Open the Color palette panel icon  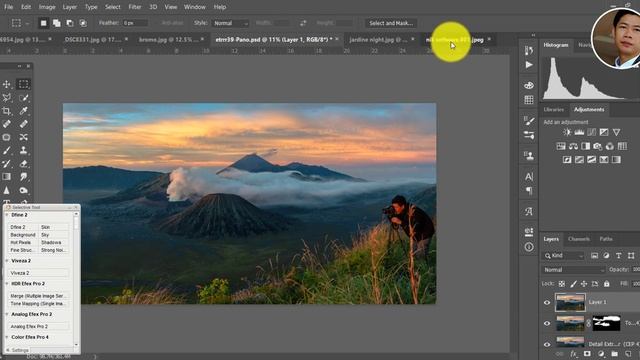coord(529,85)
